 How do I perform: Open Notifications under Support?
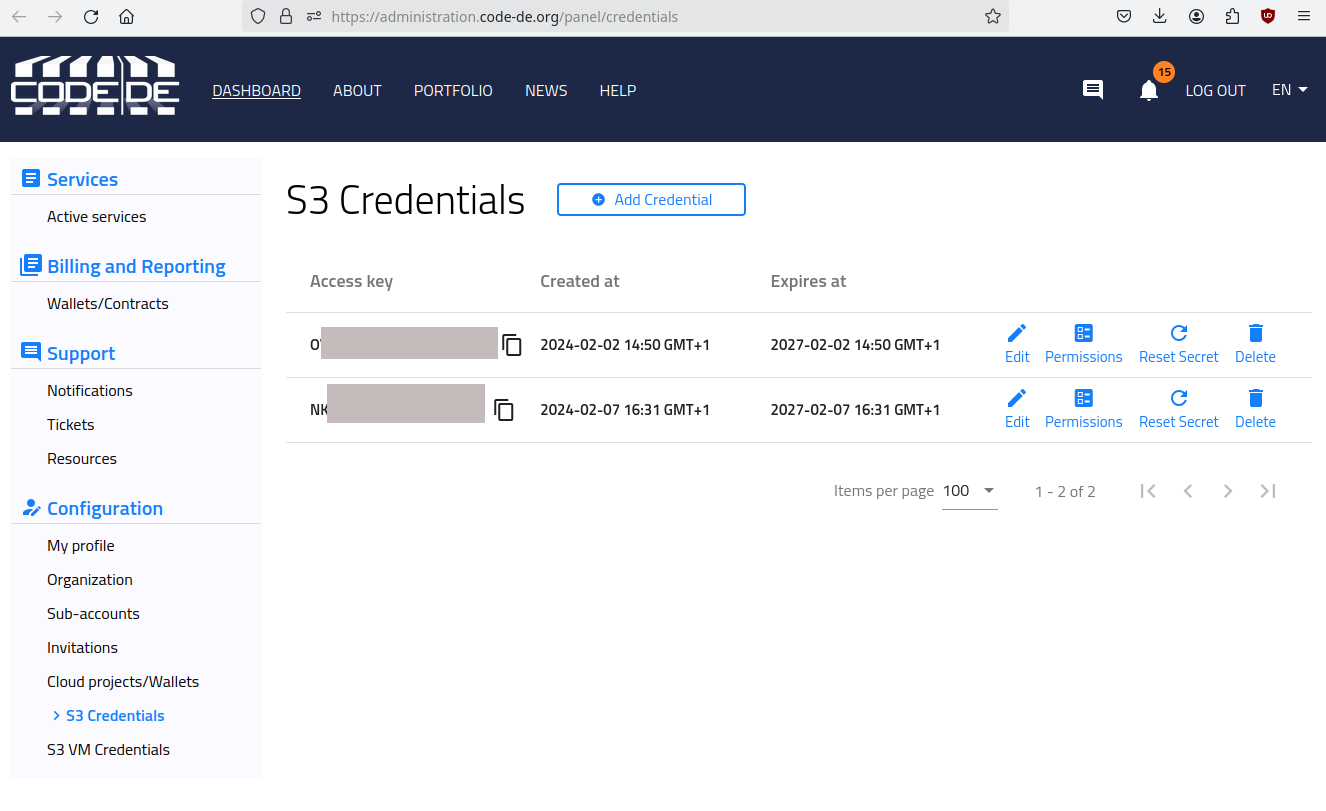coord(90,391)
